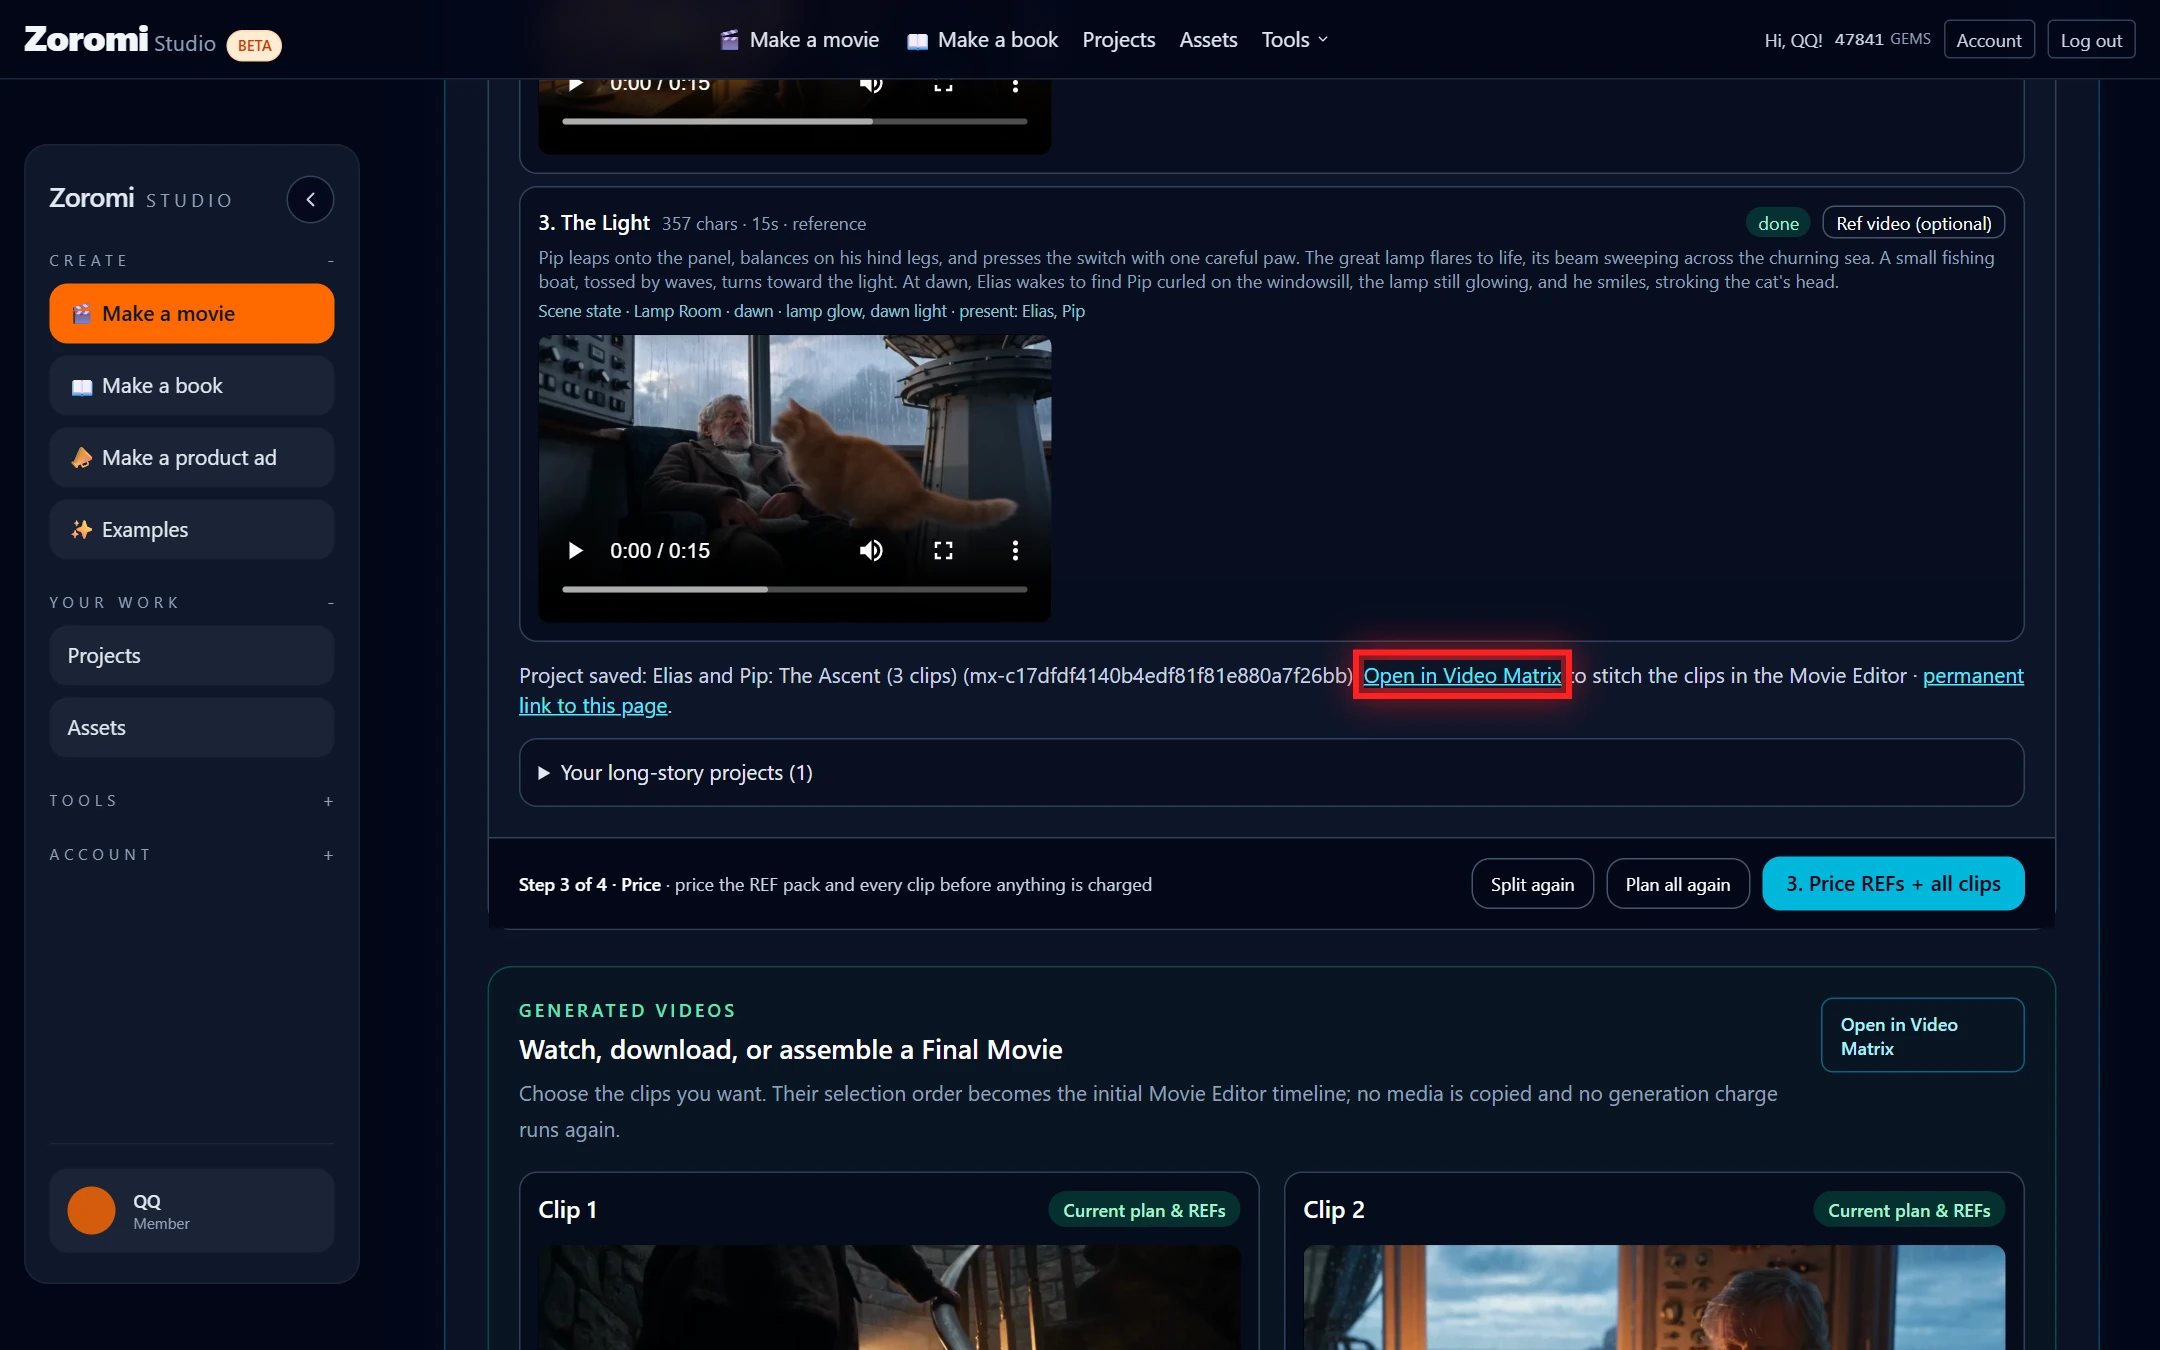Click the done status badge

tap(1778, 223)
